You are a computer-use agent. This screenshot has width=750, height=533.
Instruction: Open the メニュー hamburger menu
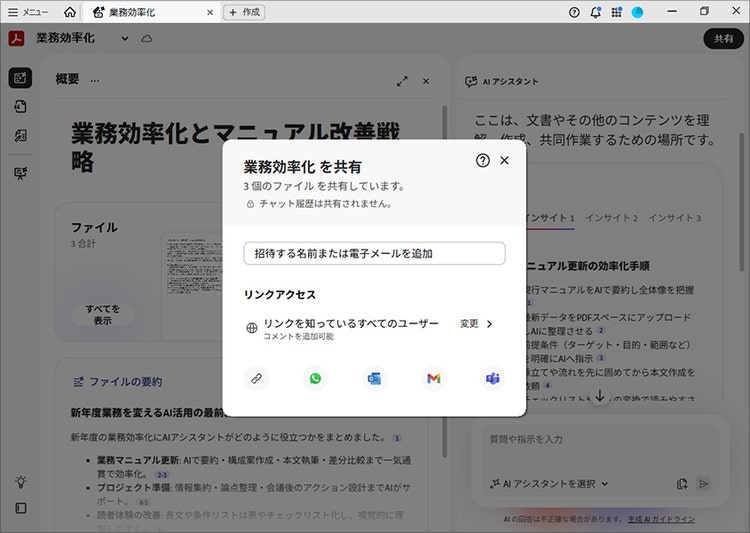[28, 12]
